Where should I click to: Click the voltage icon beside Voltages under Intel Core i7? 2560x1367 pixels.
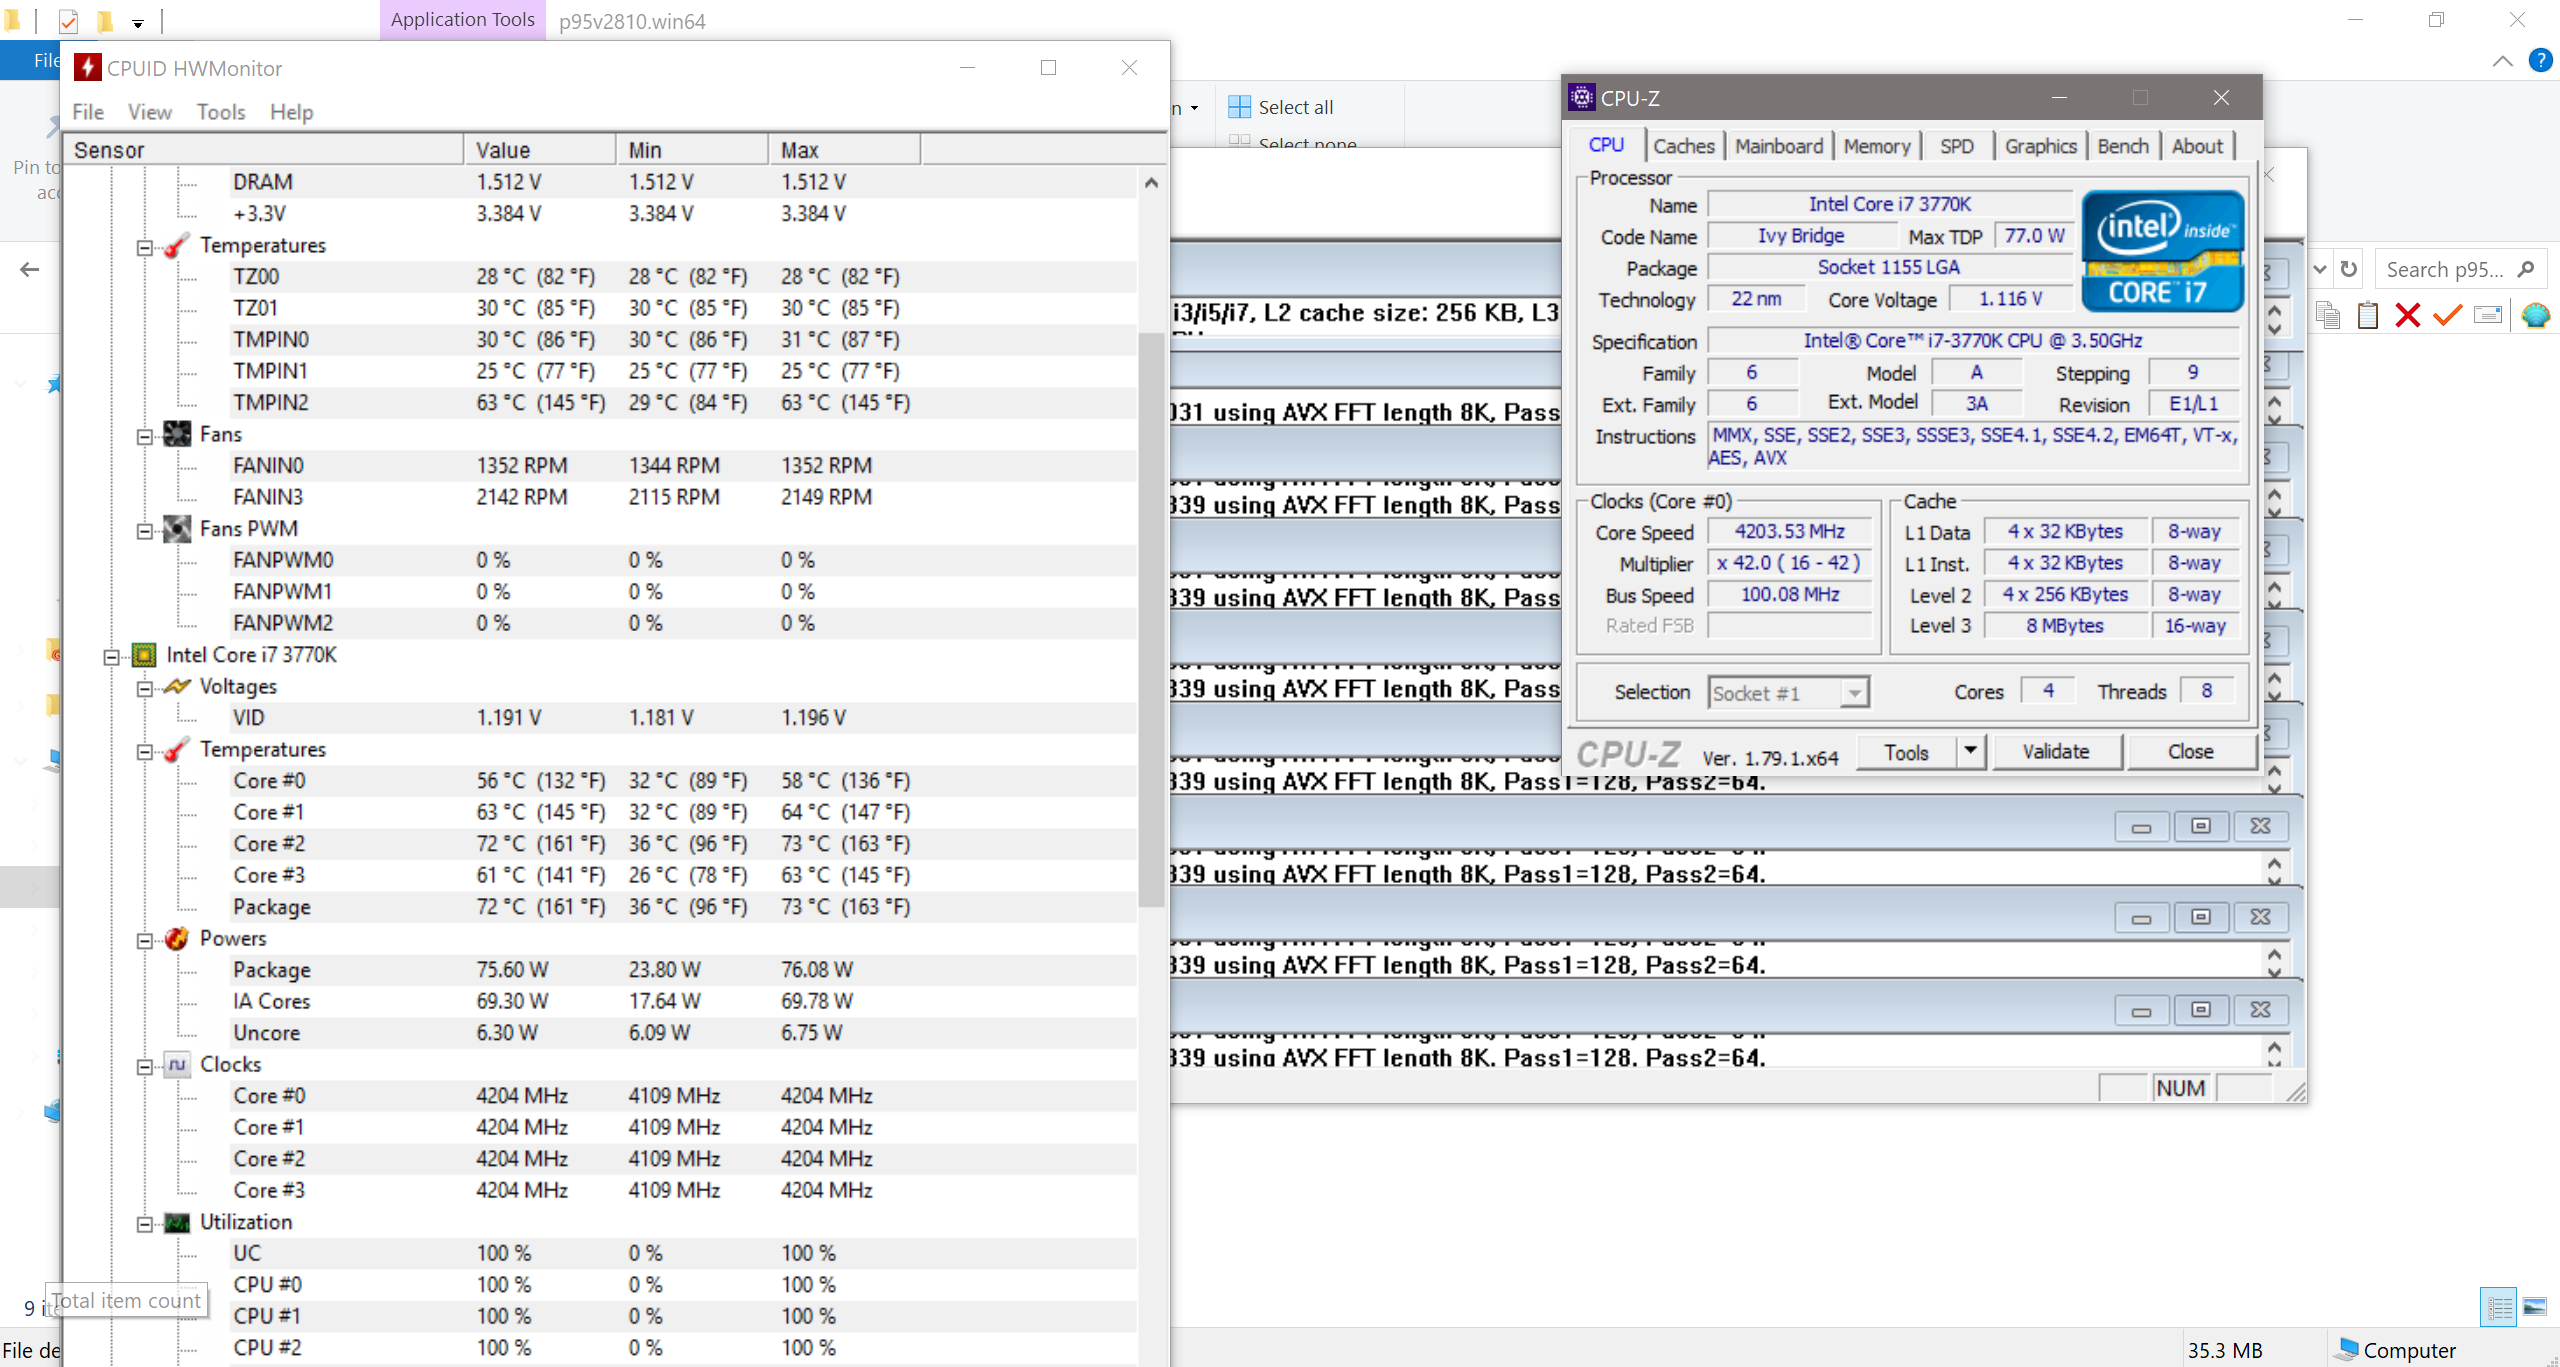pyautogui.click(x=177, y=686)
